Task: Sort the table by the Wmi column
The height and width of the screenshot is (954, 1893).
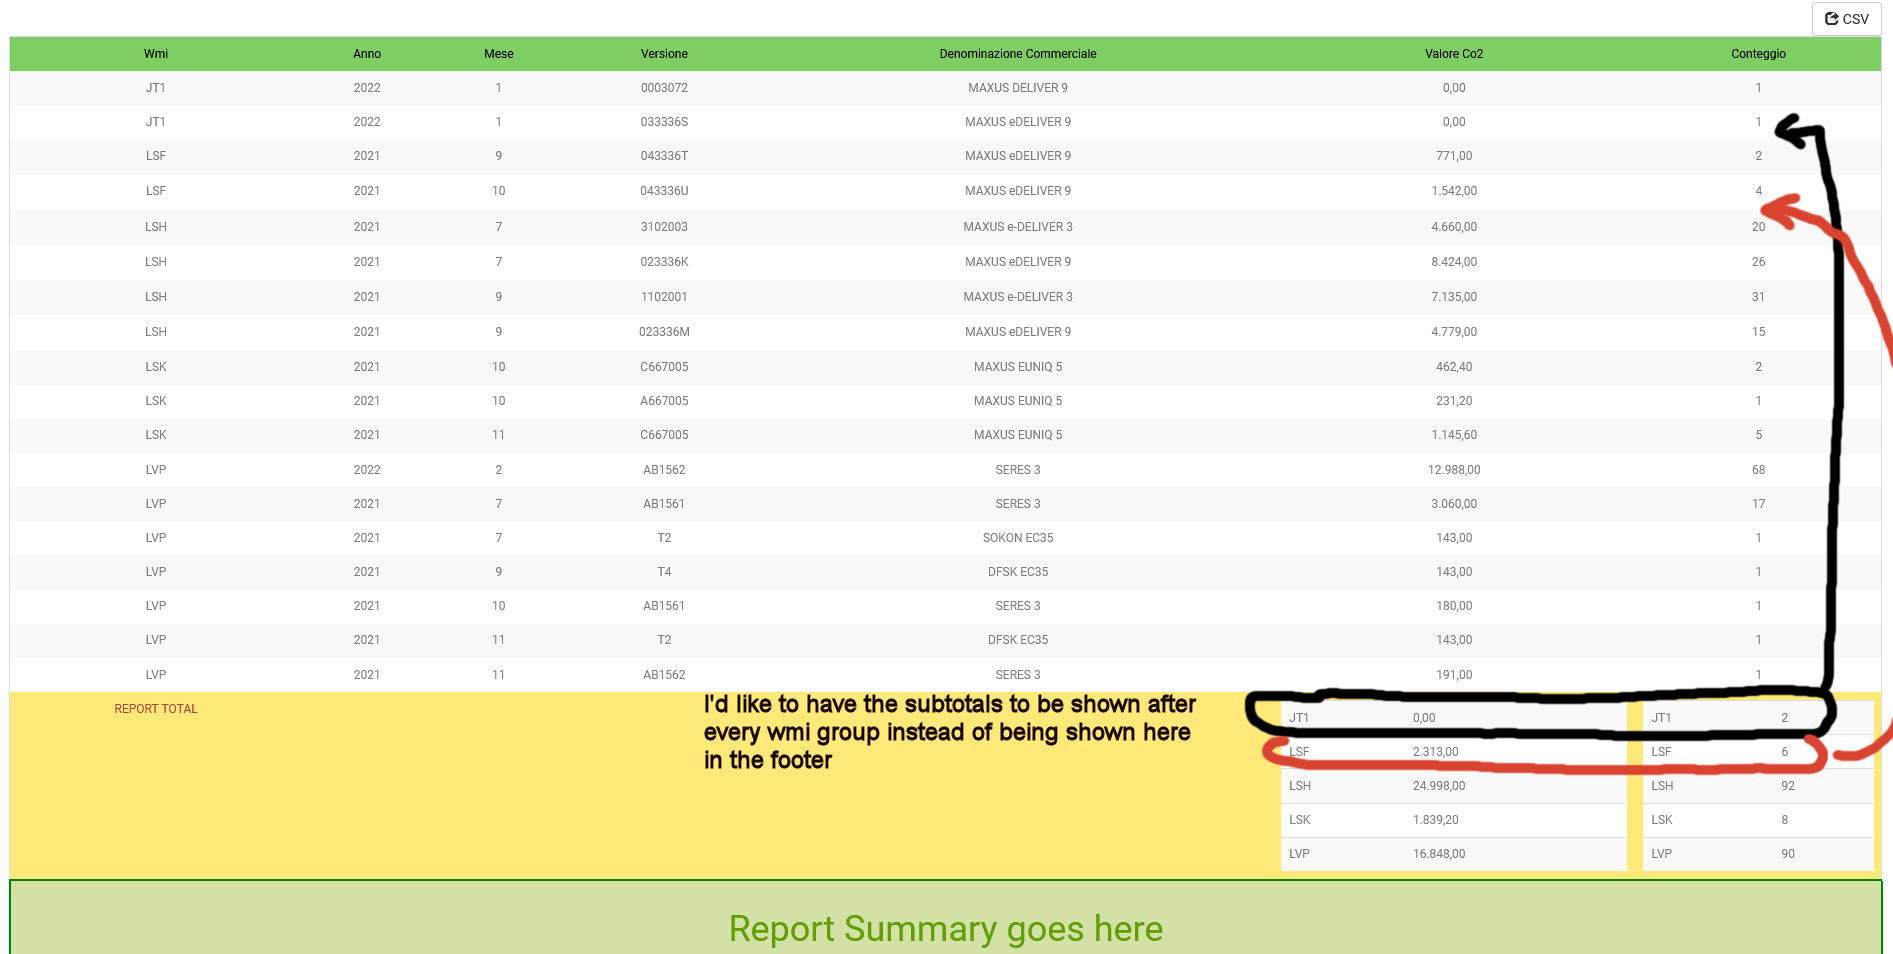Action: (x=155, y=54)
